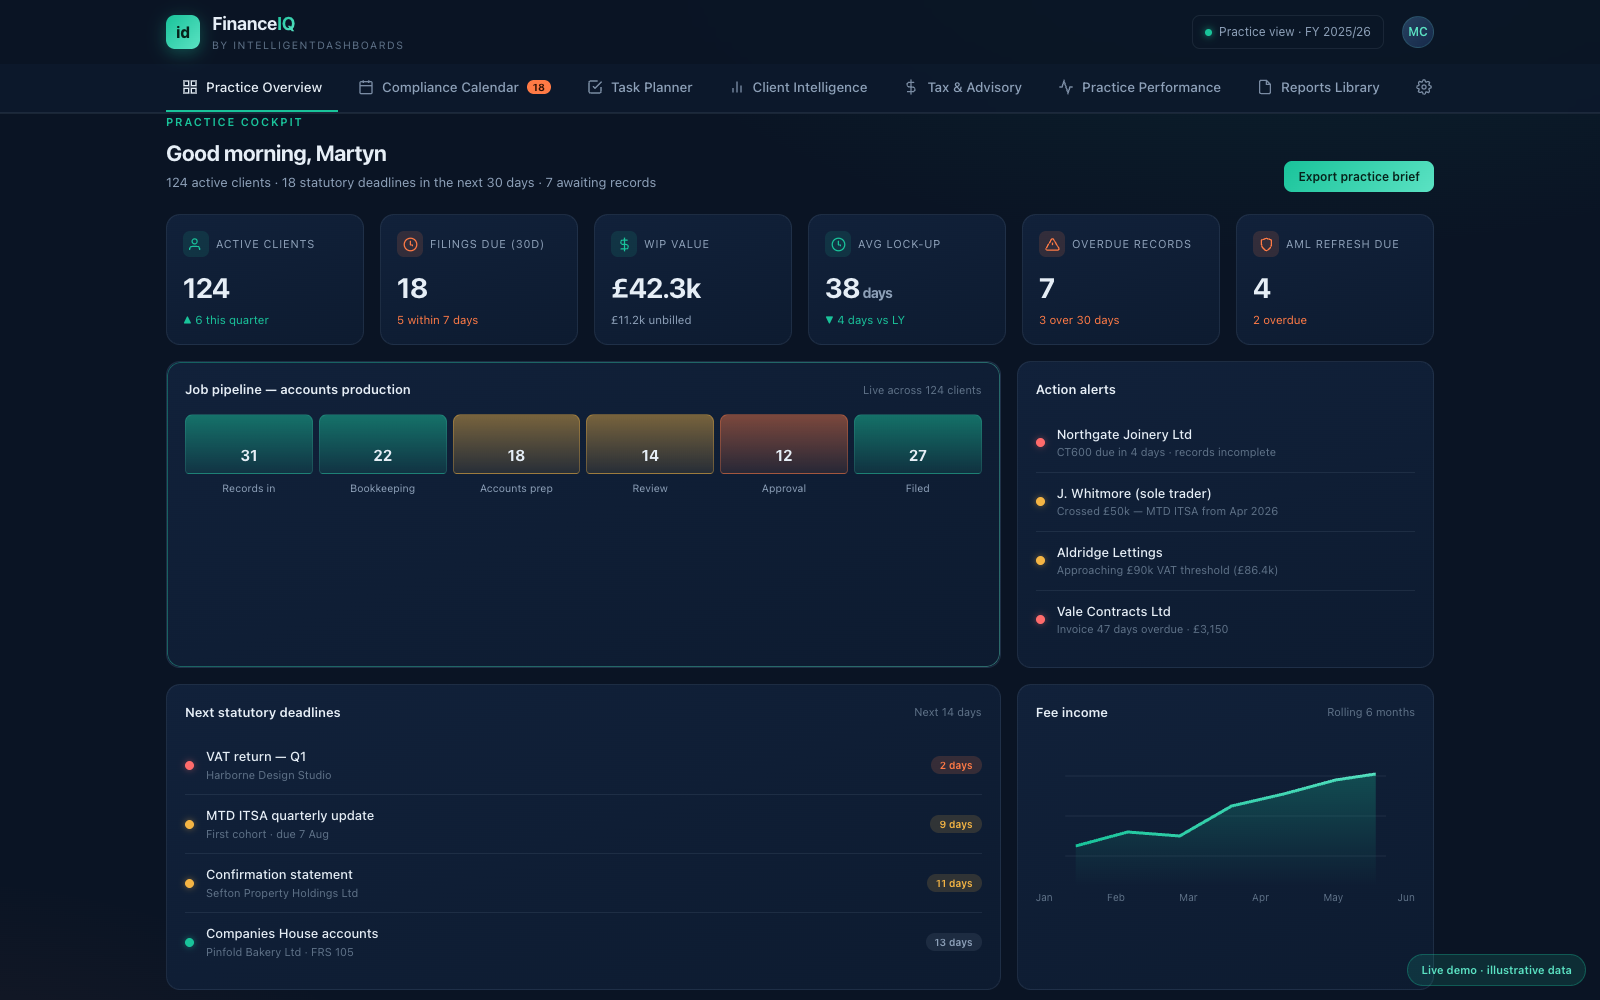Click the £42.3k WIP value figure
Image resolution: width=1600 pixels, height=1000 pixels.
[656, 289]
